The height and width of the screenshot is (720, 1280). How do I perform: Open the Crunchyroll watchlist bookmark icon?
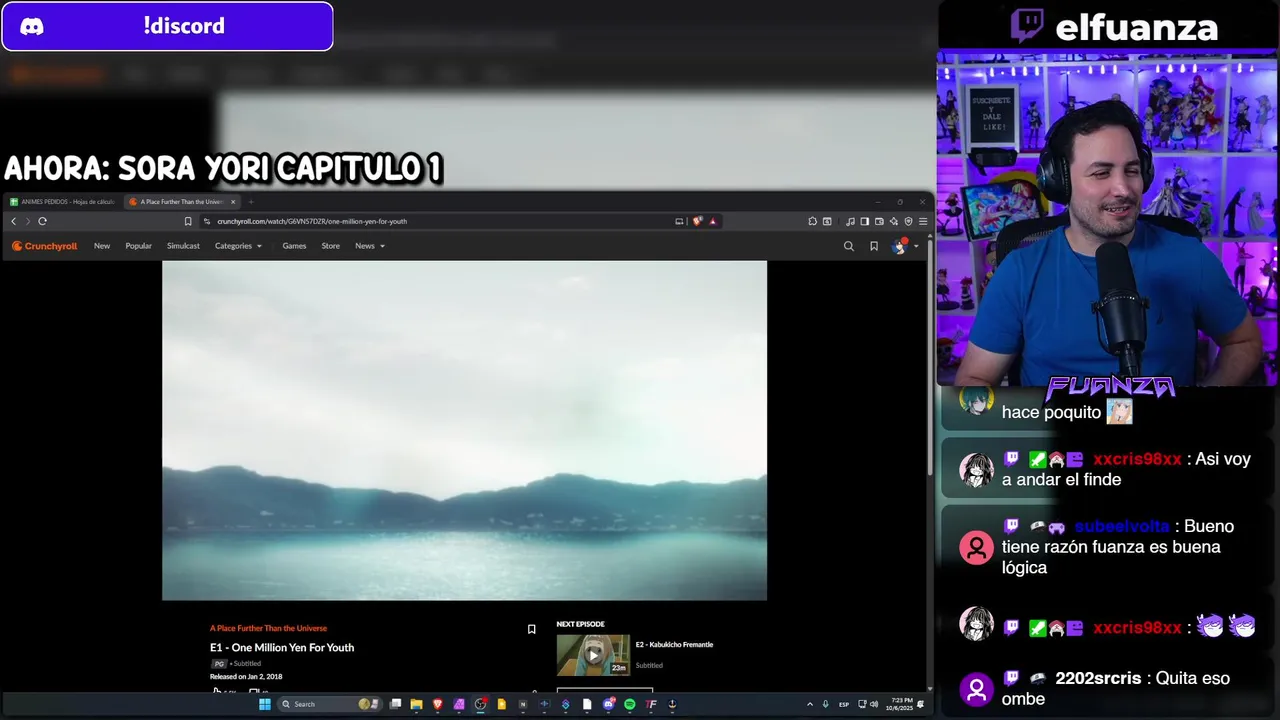pos(874,246)
